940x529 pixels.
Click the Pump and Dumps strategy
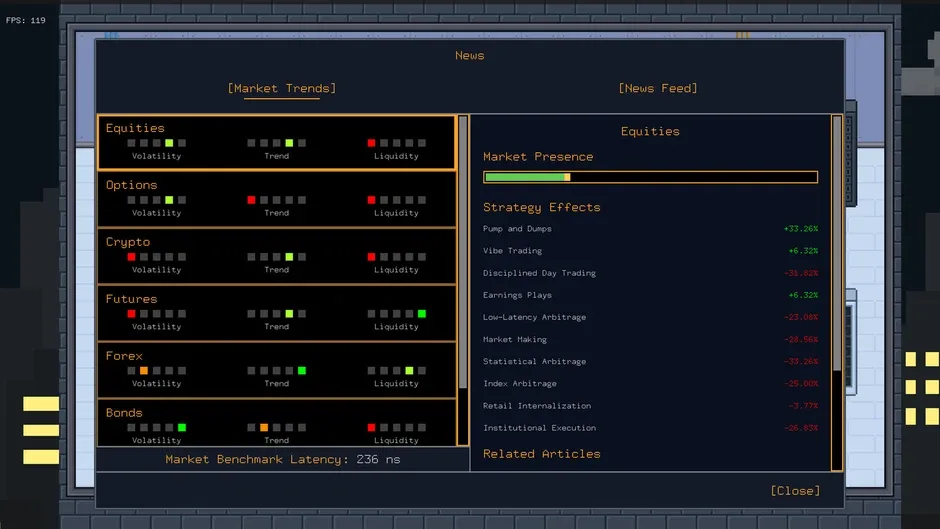pos(517,229)
